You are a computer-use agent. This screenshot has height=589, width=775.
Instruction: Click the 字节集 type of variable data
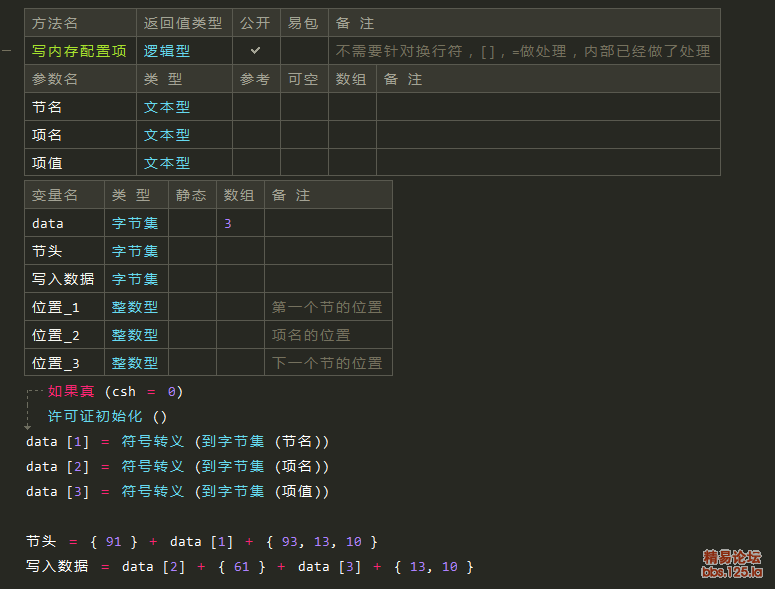(135, 223)
